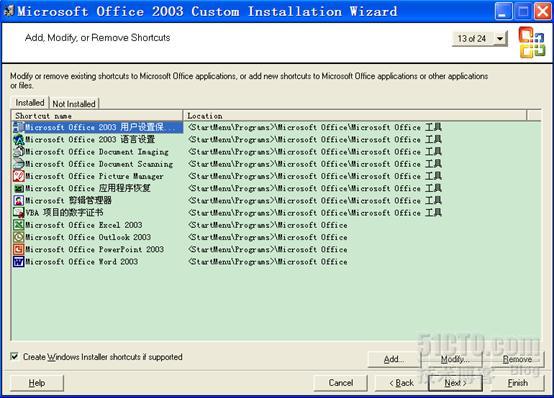Click the Modify... button
This screenshot has width=554, height=398.
click(455, 359)
